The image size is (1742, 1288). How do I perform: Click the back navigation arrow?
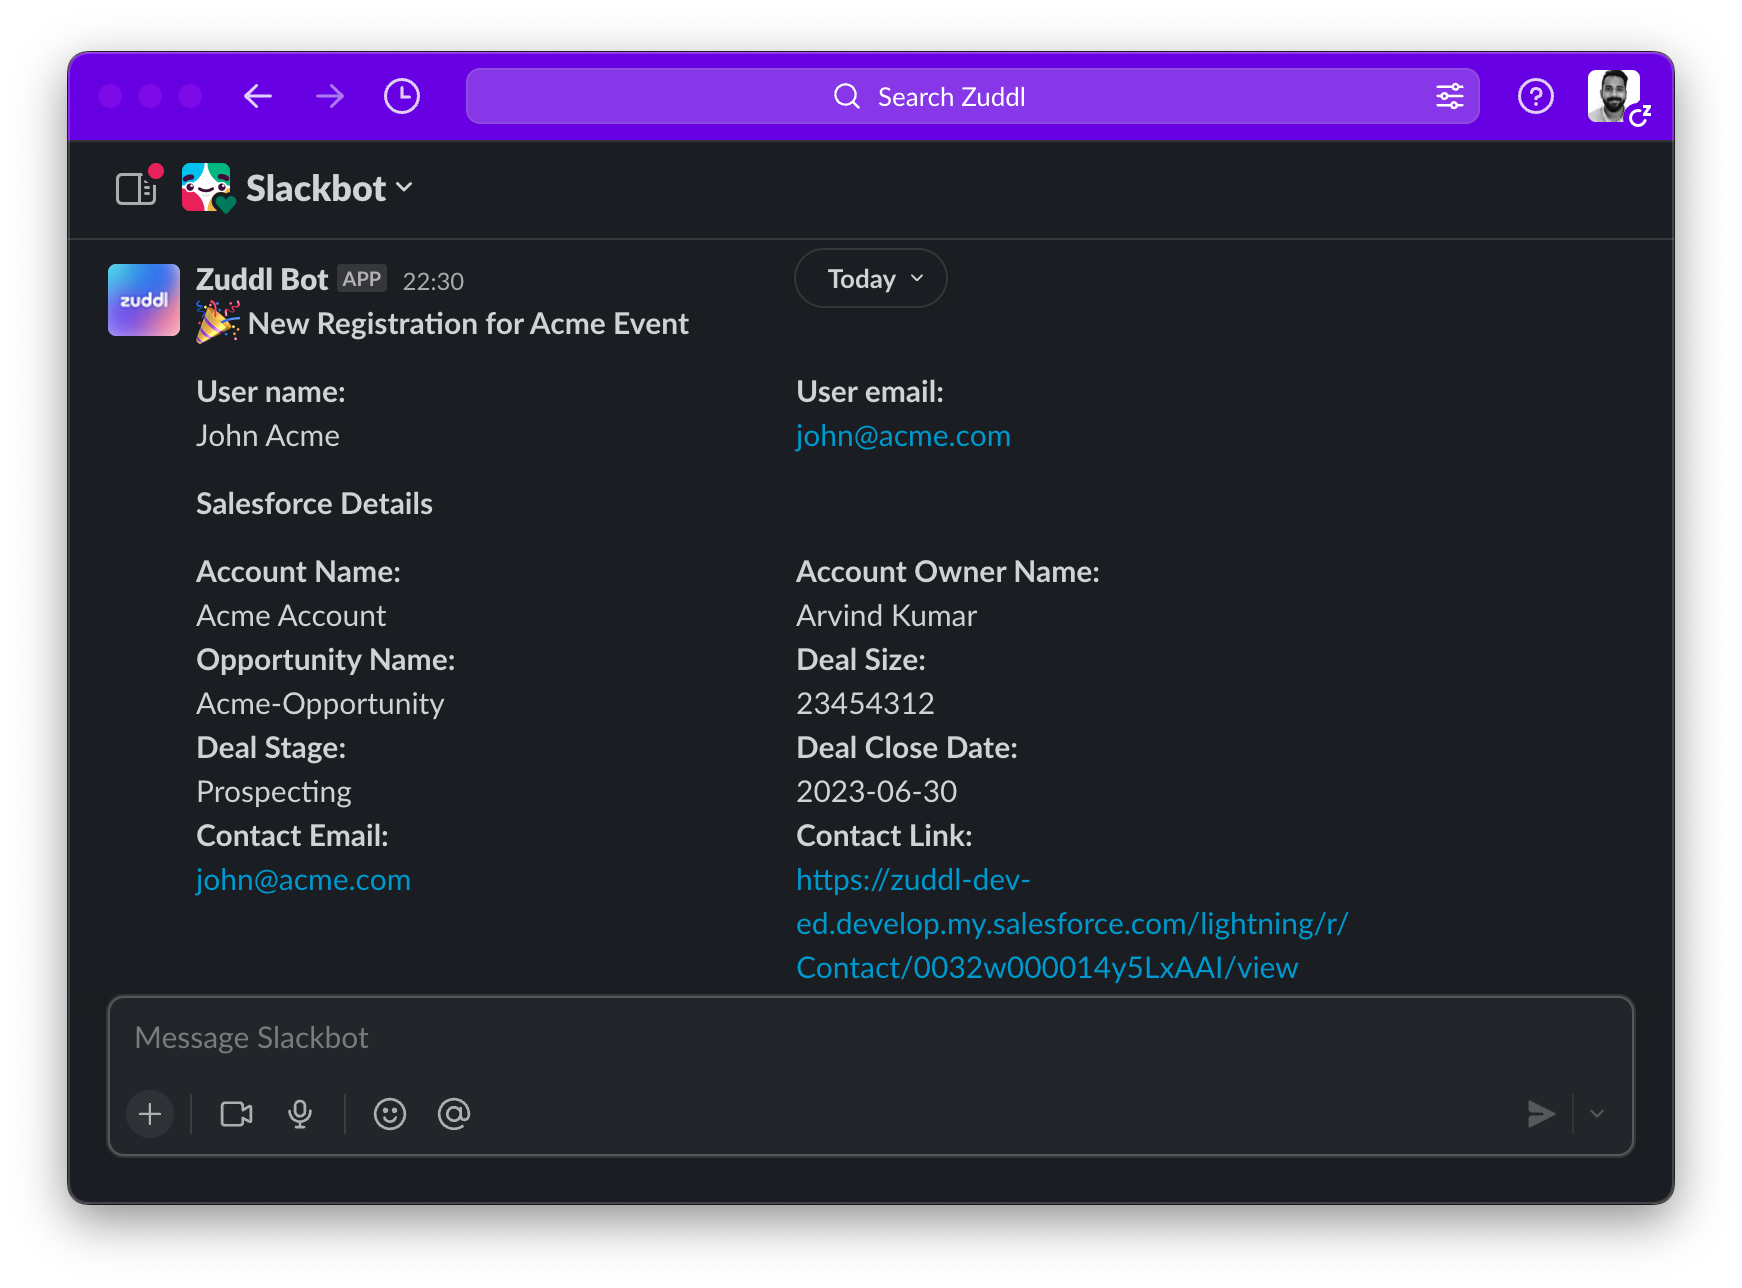pos(258,96)
